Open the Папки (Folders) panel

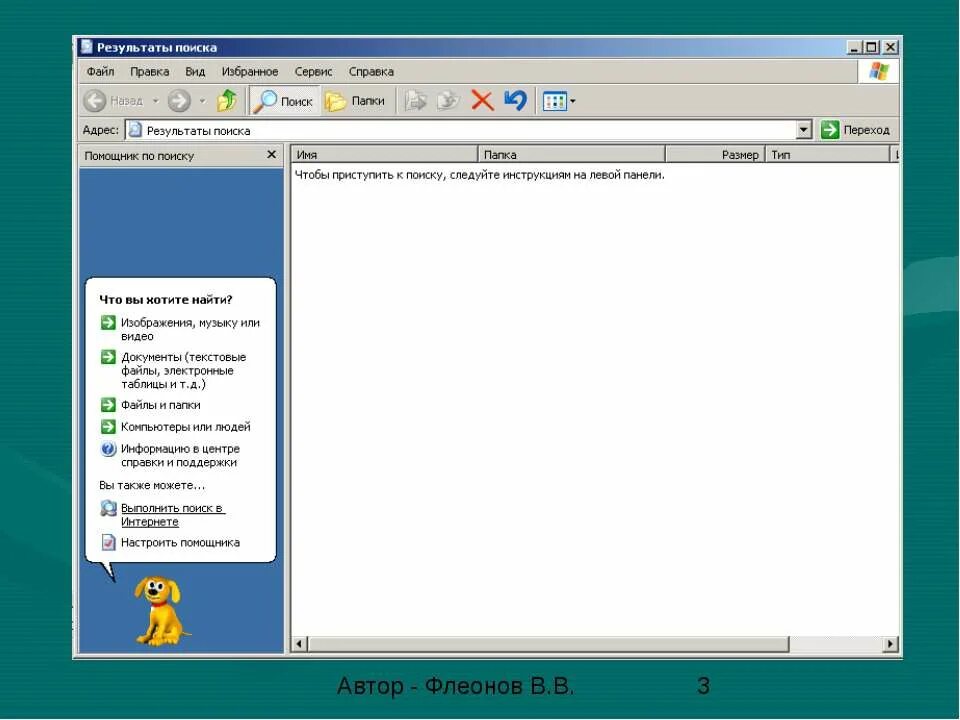(356, 100)
